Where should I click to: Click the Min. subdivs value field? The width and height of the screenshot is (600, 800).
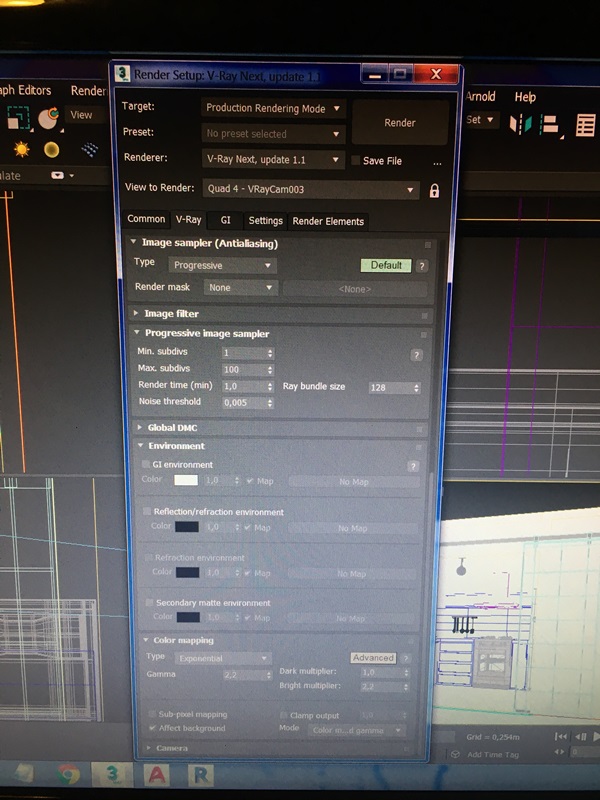pos(244,353)
